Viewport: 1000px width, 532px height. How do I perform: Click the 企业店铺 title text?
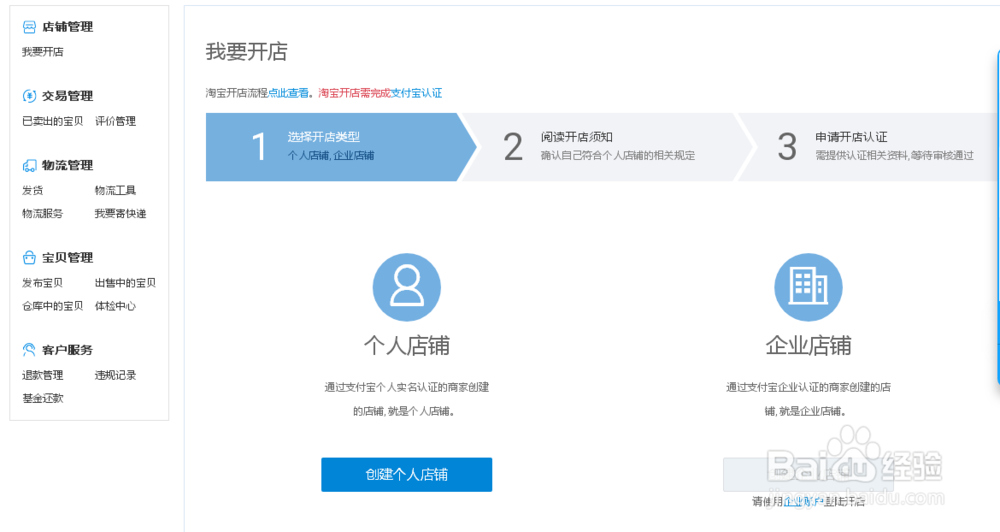point(808,346)
